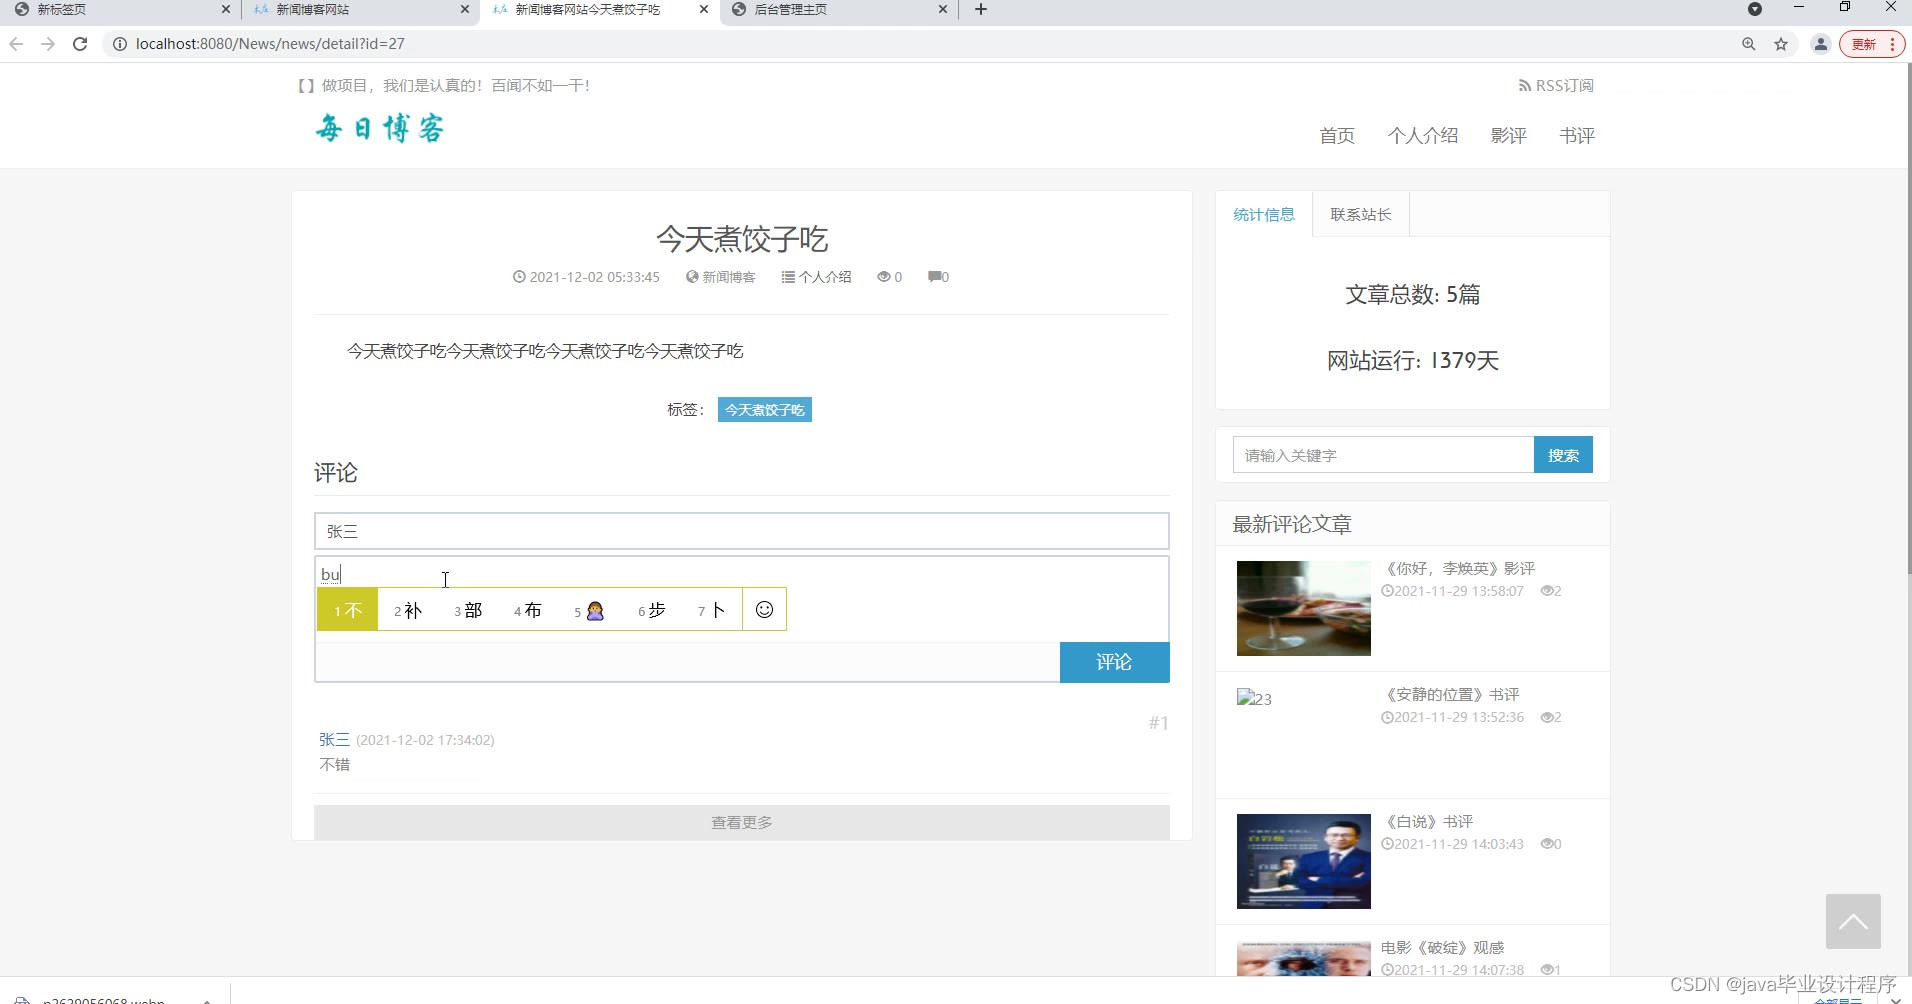Choose IME candidate 2 补
The image size is (1912, 1004).
[408, 610]
